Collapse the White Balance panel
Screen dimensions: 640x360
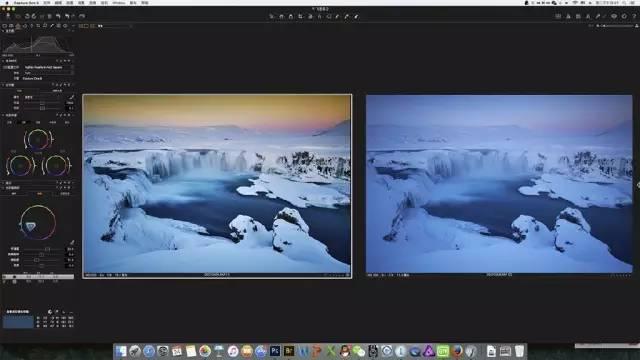pos(3,85)
